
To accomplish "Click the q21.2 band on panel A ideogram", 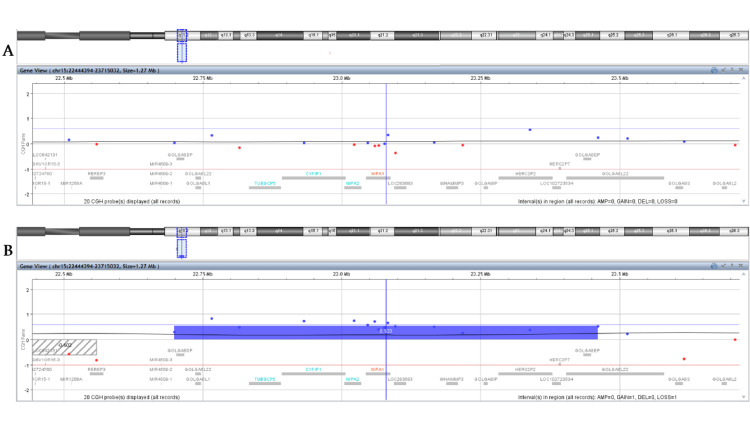I will click(x=383, y=35).
